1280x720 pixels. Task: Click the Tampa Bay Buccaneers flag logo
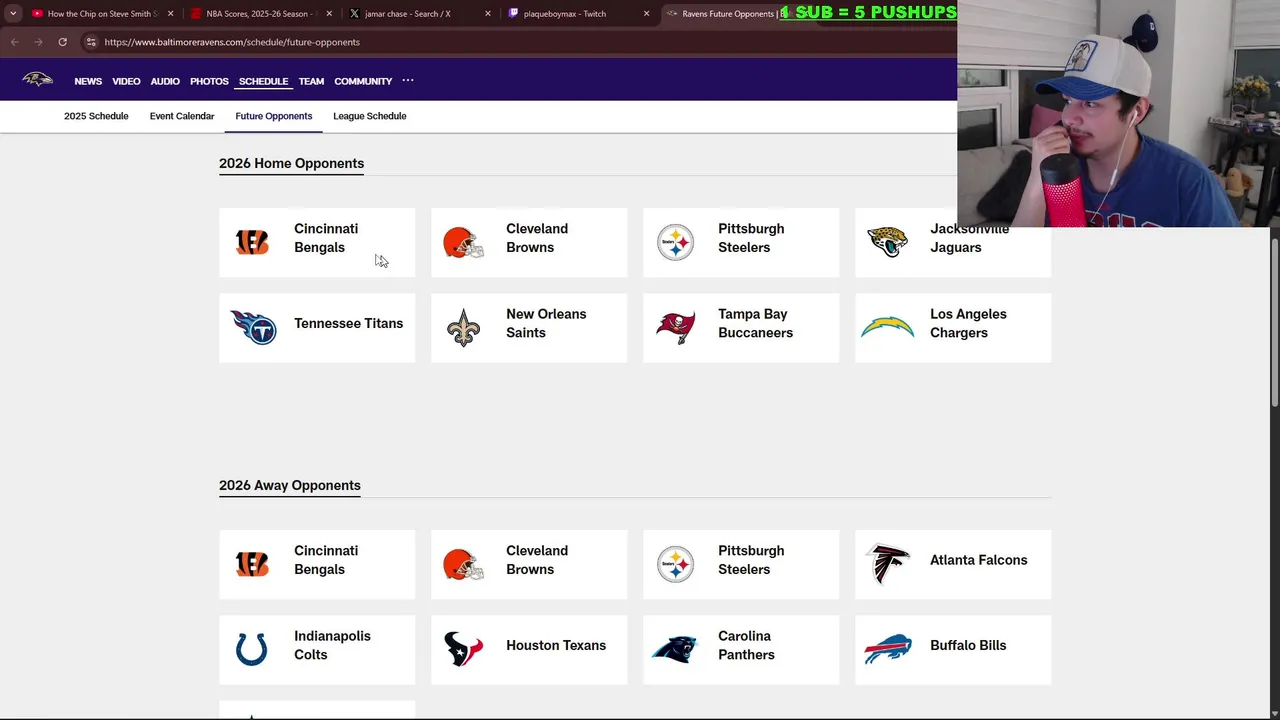pos(675,328)
